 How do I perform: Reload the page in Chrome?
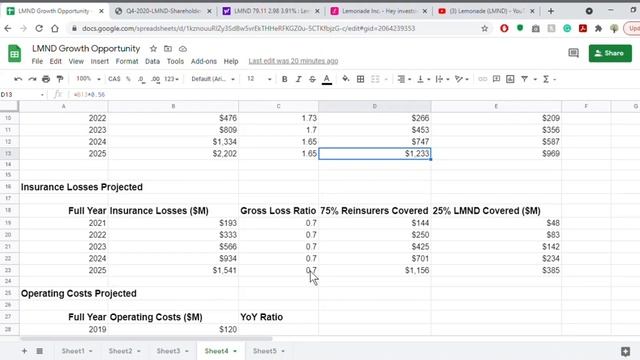[x=39, y=29]
